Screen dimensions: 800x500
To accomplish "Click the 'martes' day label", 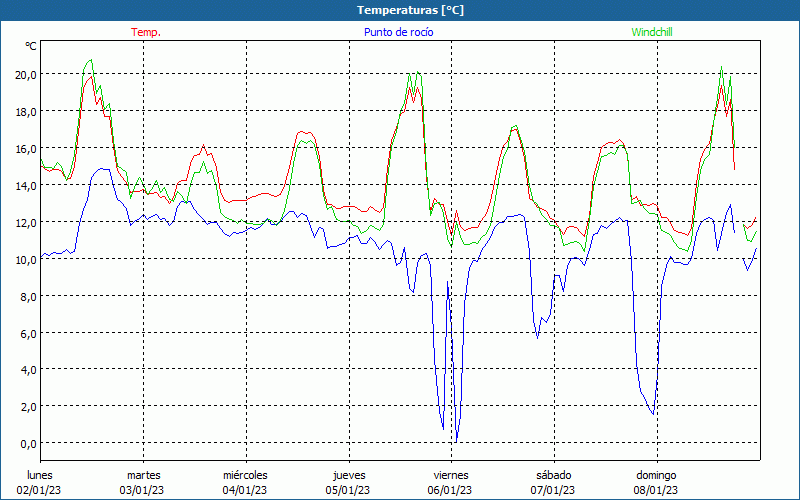I will (144, 475).
